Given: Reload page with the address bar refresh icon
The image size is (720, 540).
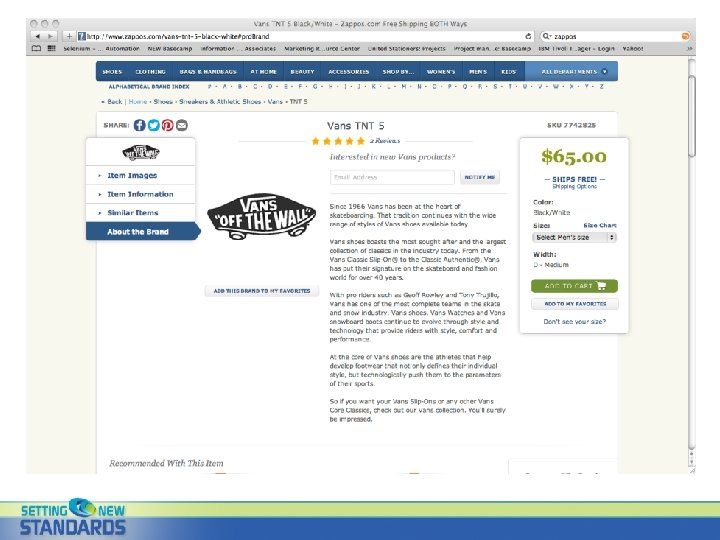Looking at the screenshot, I should point(528,36).
